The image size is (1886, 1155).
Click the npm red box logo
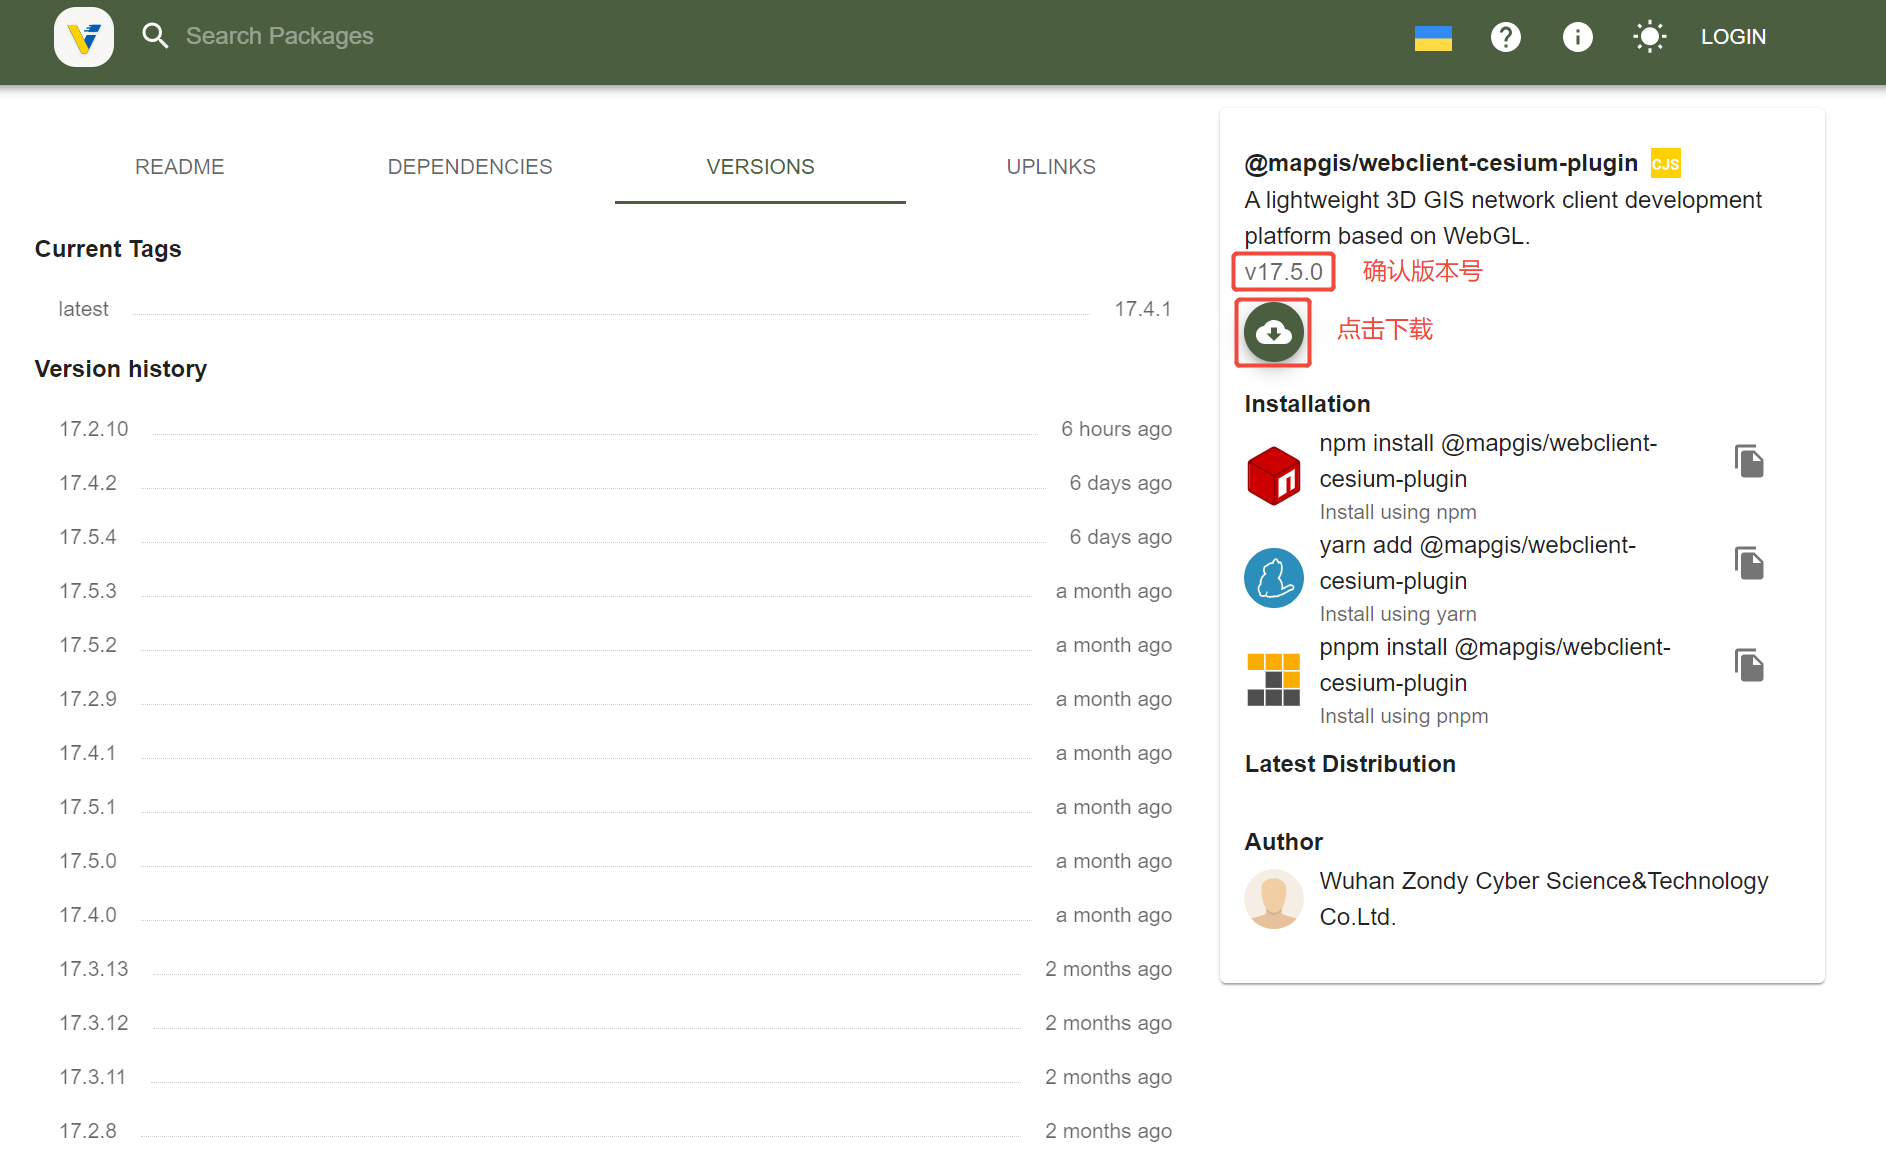pos(1273,476)
